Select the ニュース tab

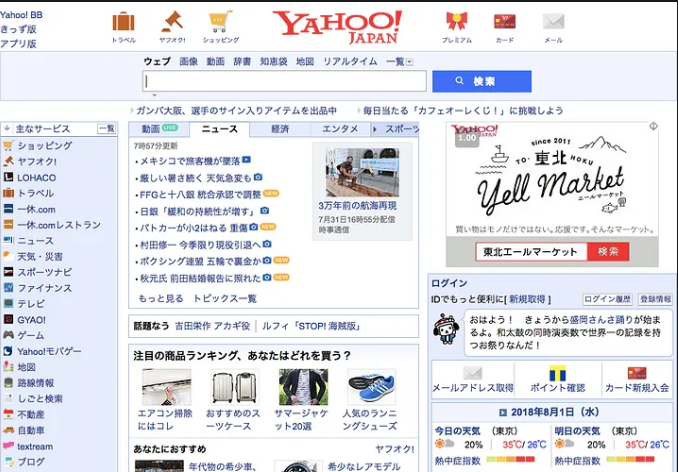(220, 129)
